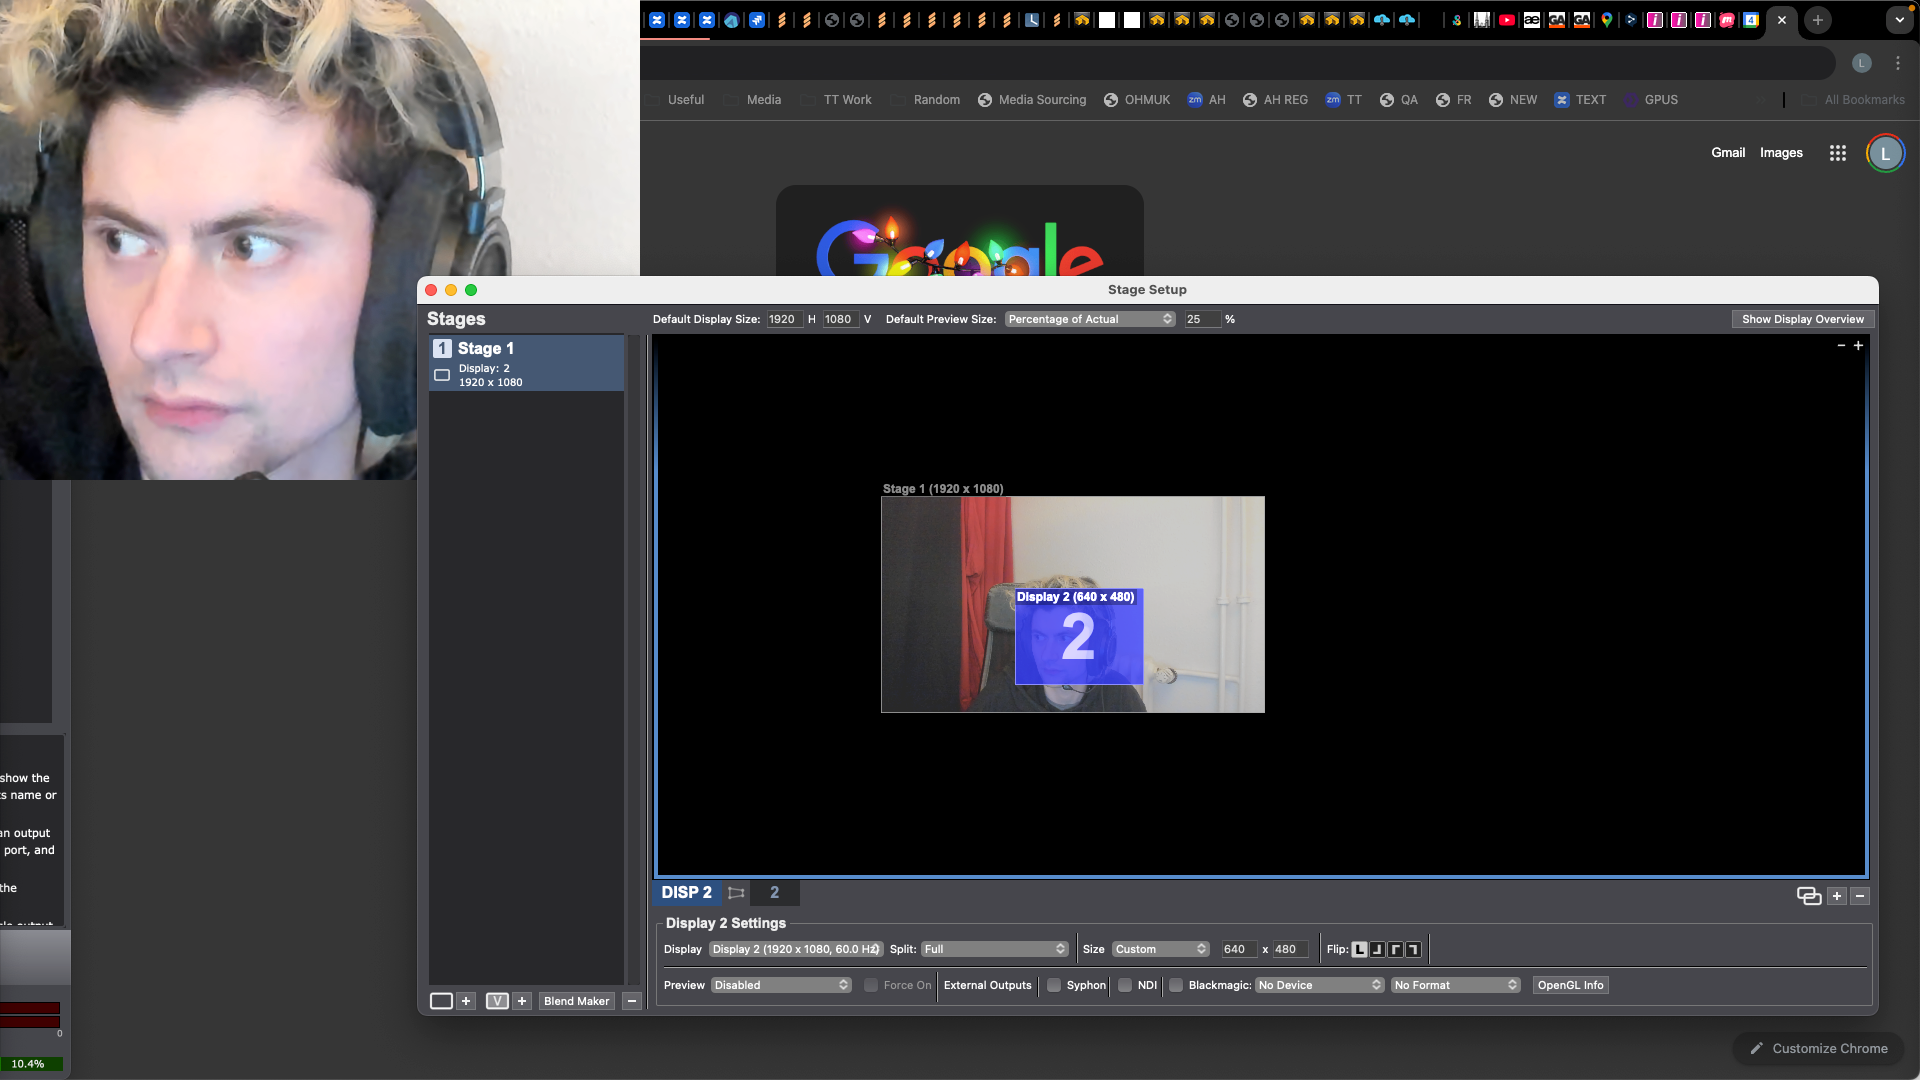Image resolution: width=1920 pixels, height=1080 pixels.
Task: Add a new display with the plus button
Action: pyautogui.click(x=1837, y=896)
